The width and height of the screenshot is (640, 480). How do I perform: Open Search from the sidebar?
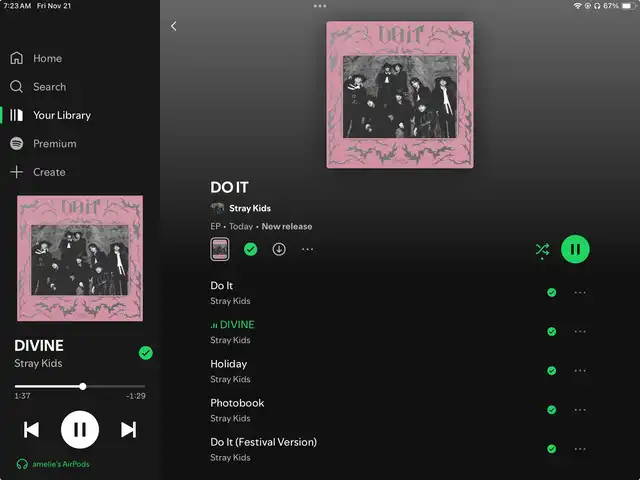point(38,87)
